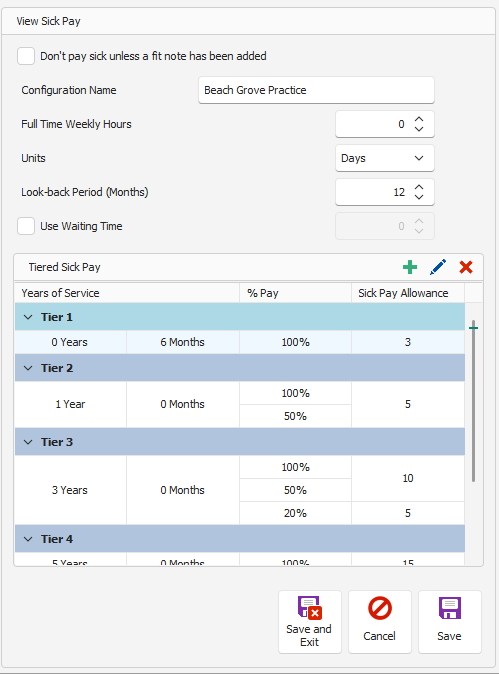Focus the Configuration Name text field

coord(316,90)
